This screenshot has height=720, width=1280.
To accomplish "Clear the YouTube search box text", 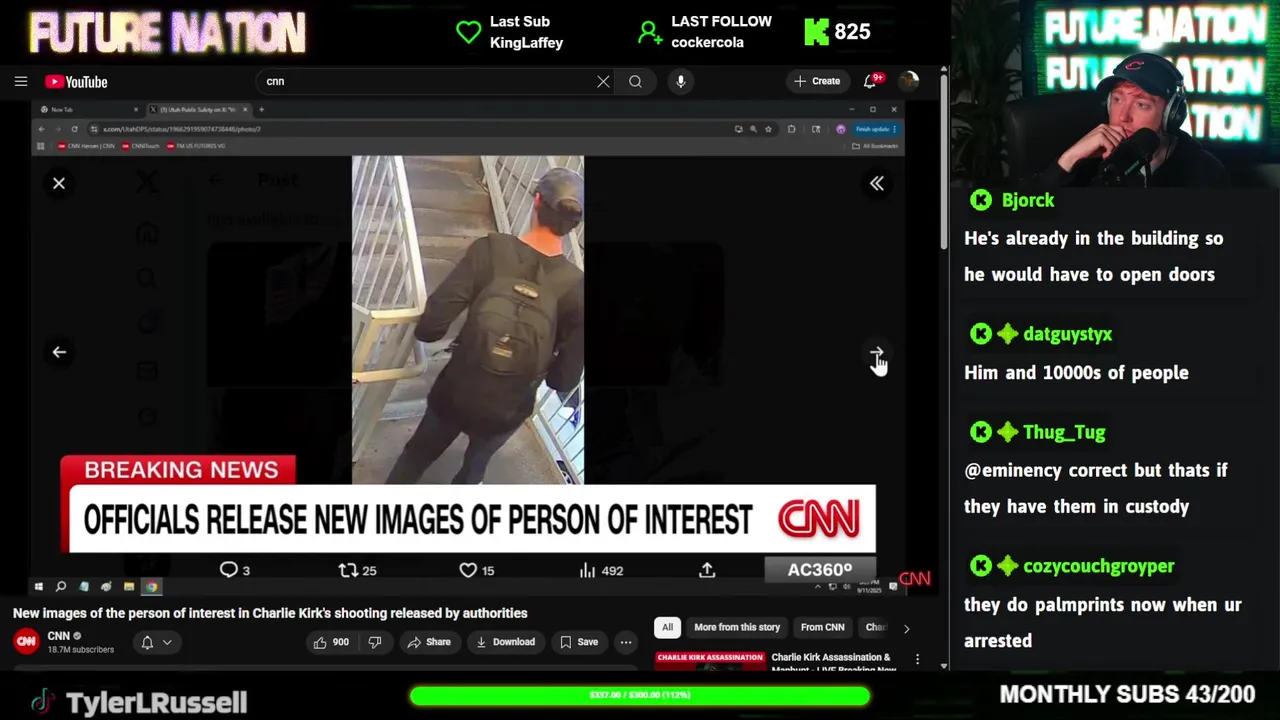I will [603, 82].
